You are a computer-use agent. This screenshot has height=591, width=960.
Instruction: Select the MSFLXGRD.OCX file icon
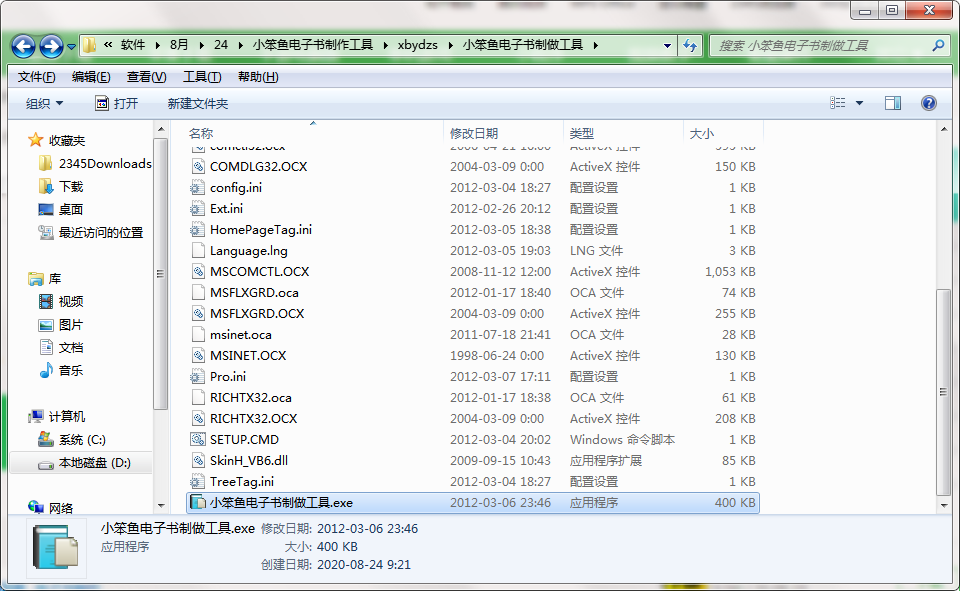pyautogui.click(x=198, y=314)
